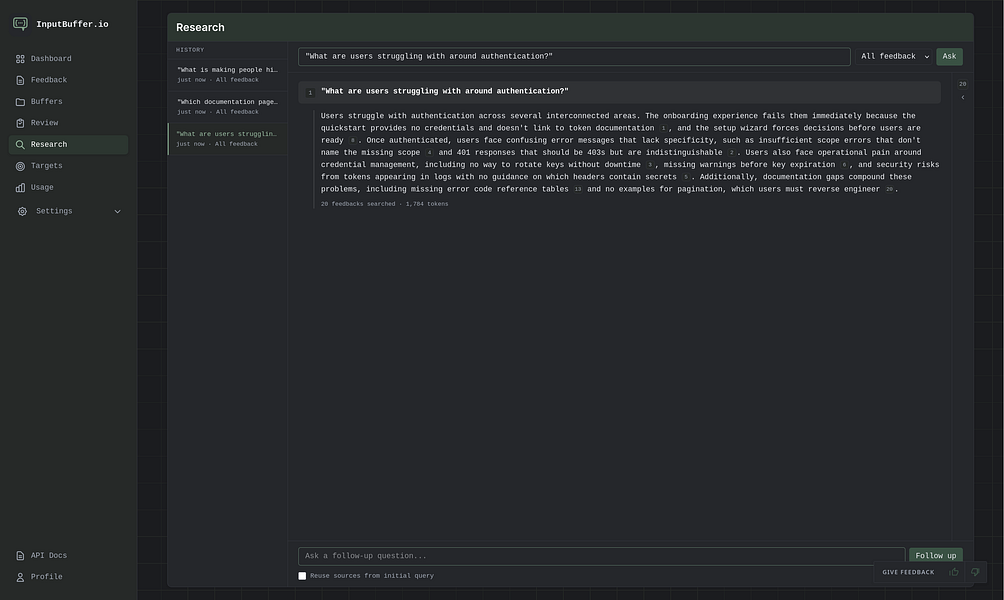Open the All feedback dropdown
Screen dimensions: 1004x600
coord(894,56)
